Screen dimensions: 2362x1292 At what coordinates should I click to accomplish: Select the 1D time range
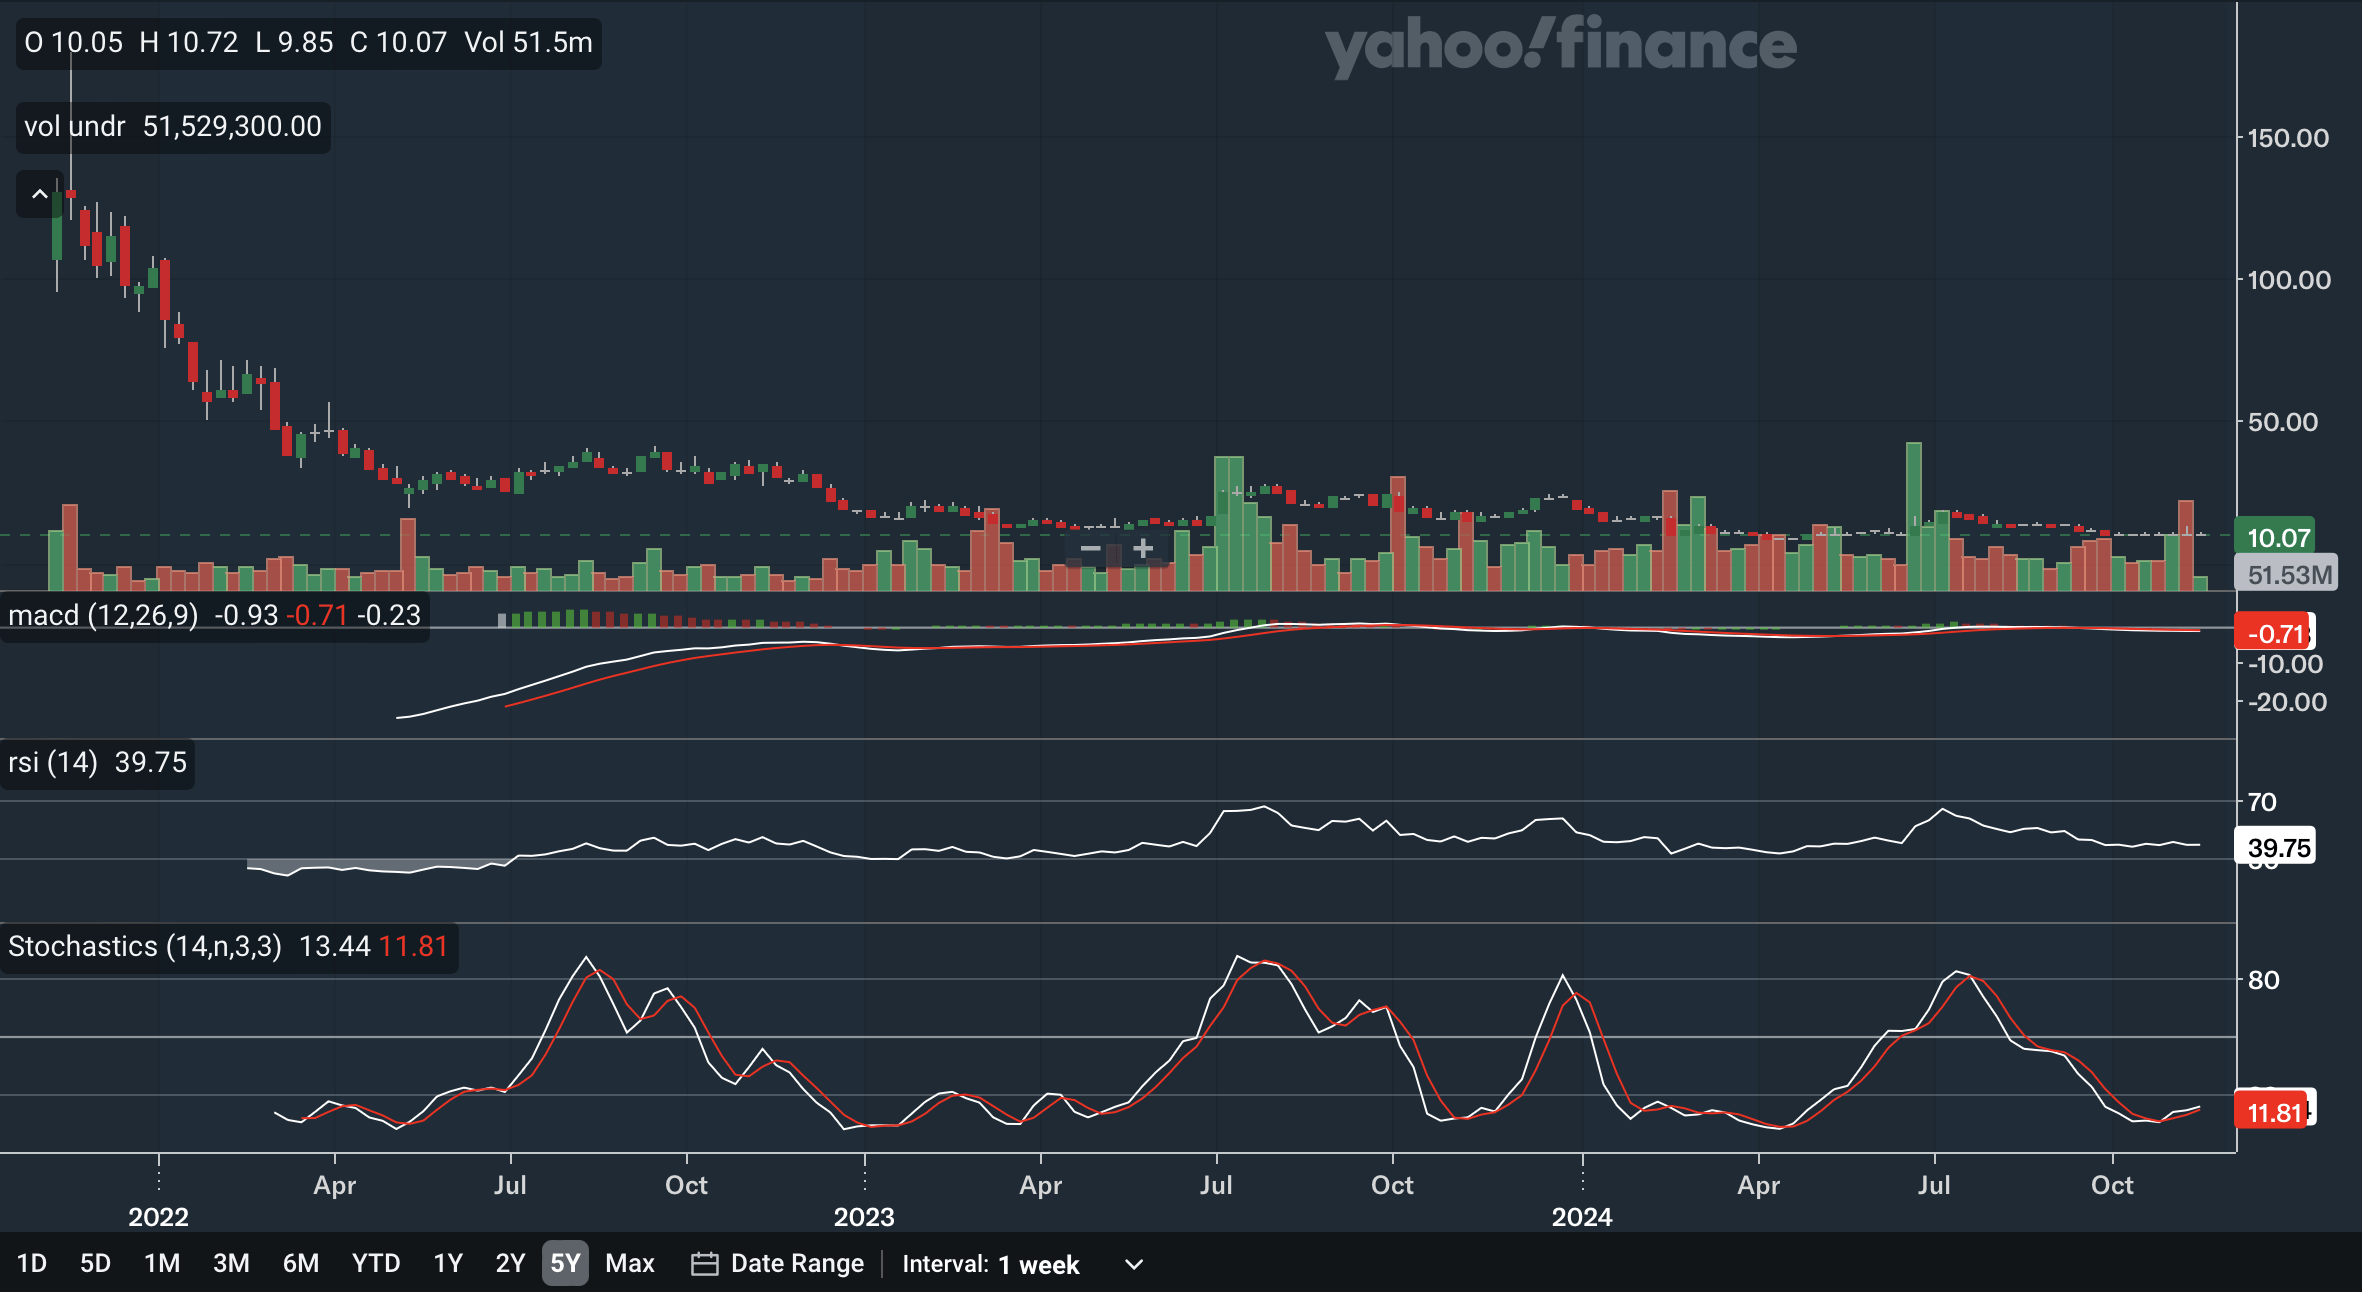coord(32,1264)
